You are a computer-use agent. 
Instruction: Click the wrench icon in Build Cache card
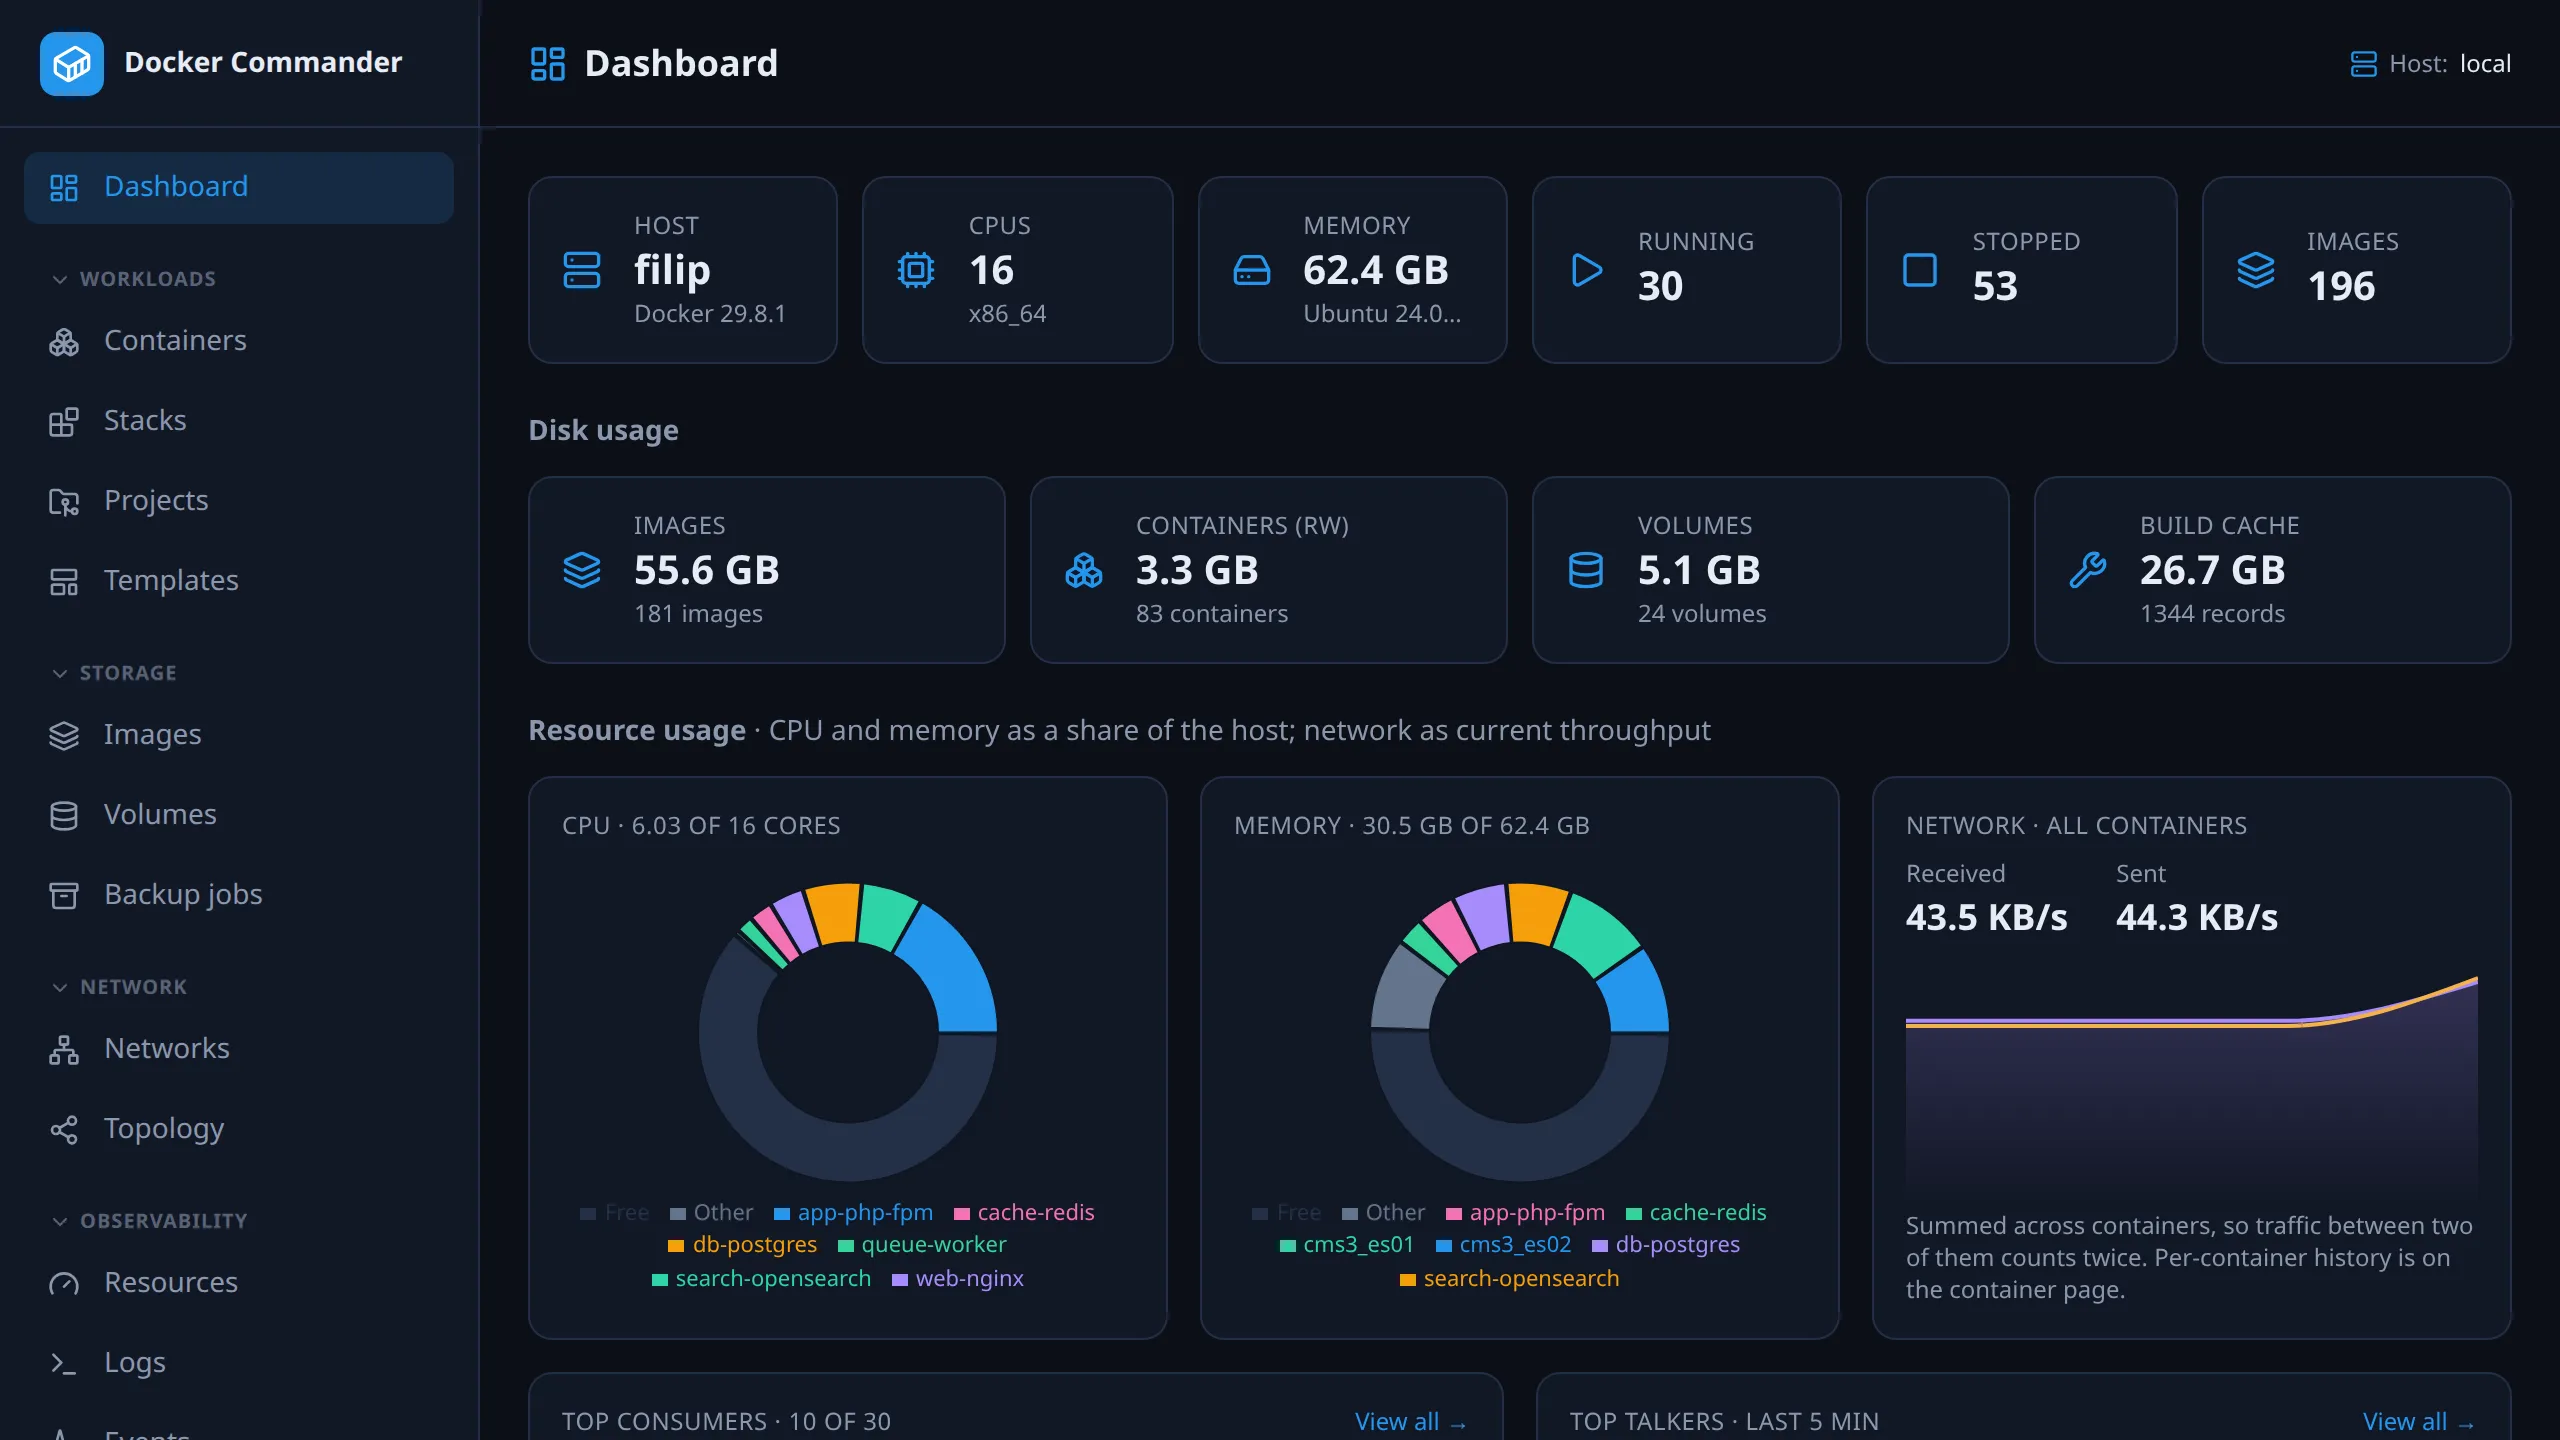coord(2088,570)
